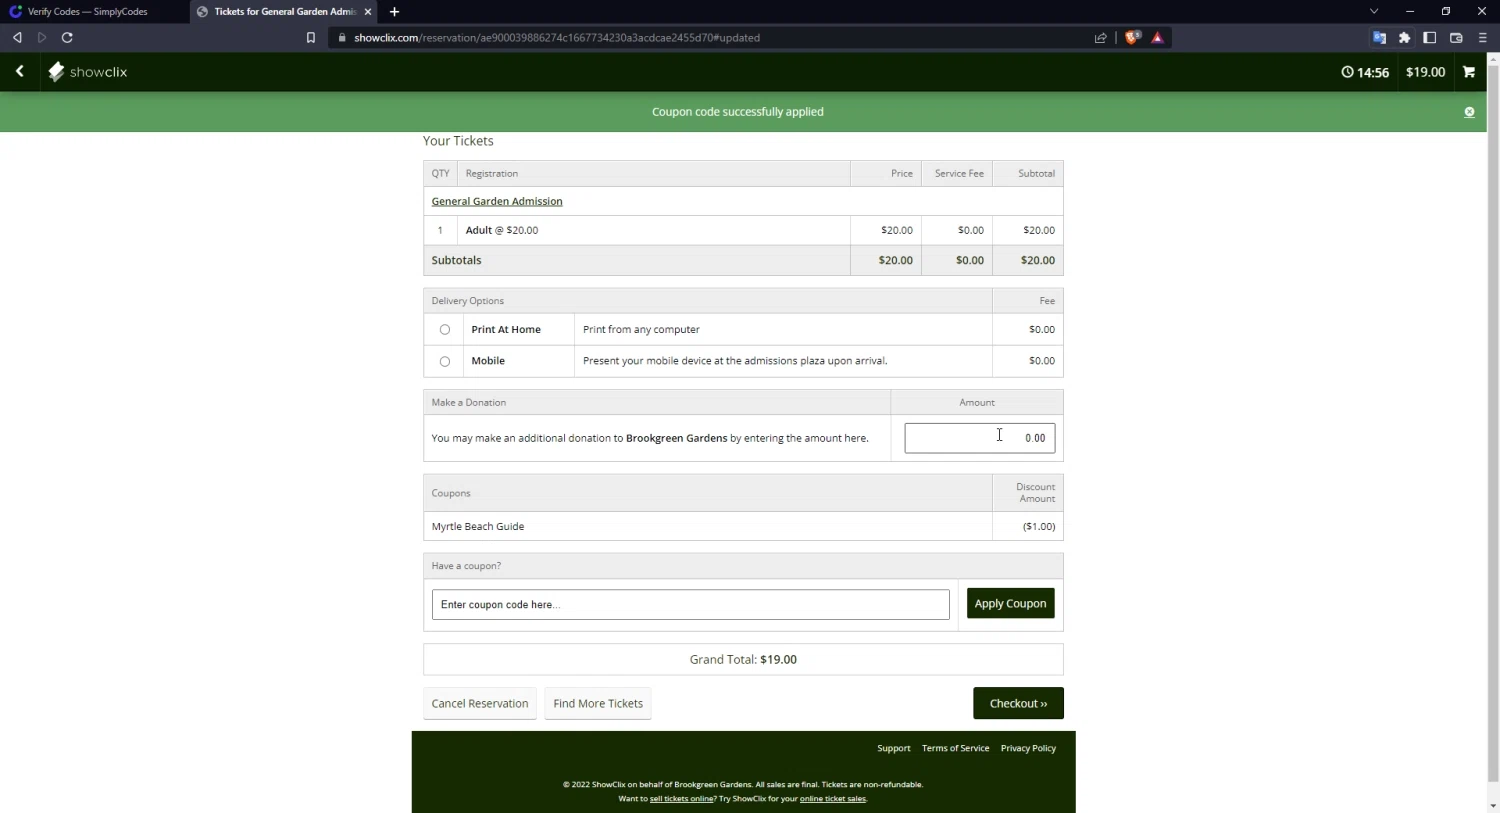1500x813 pixels.
Task: Reload the page with refresh icon
Action: [x=67, y=38]
